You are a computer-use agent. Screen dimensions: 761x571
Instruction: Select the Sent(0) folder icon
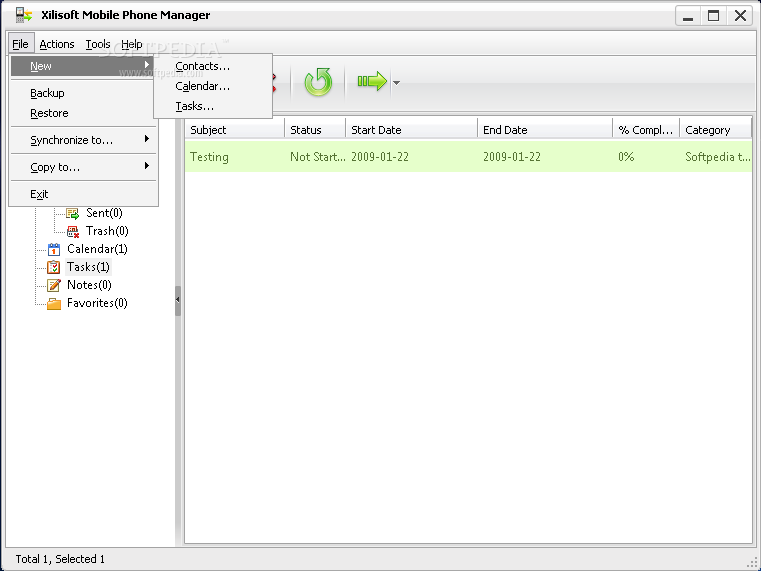click(73, 213)
